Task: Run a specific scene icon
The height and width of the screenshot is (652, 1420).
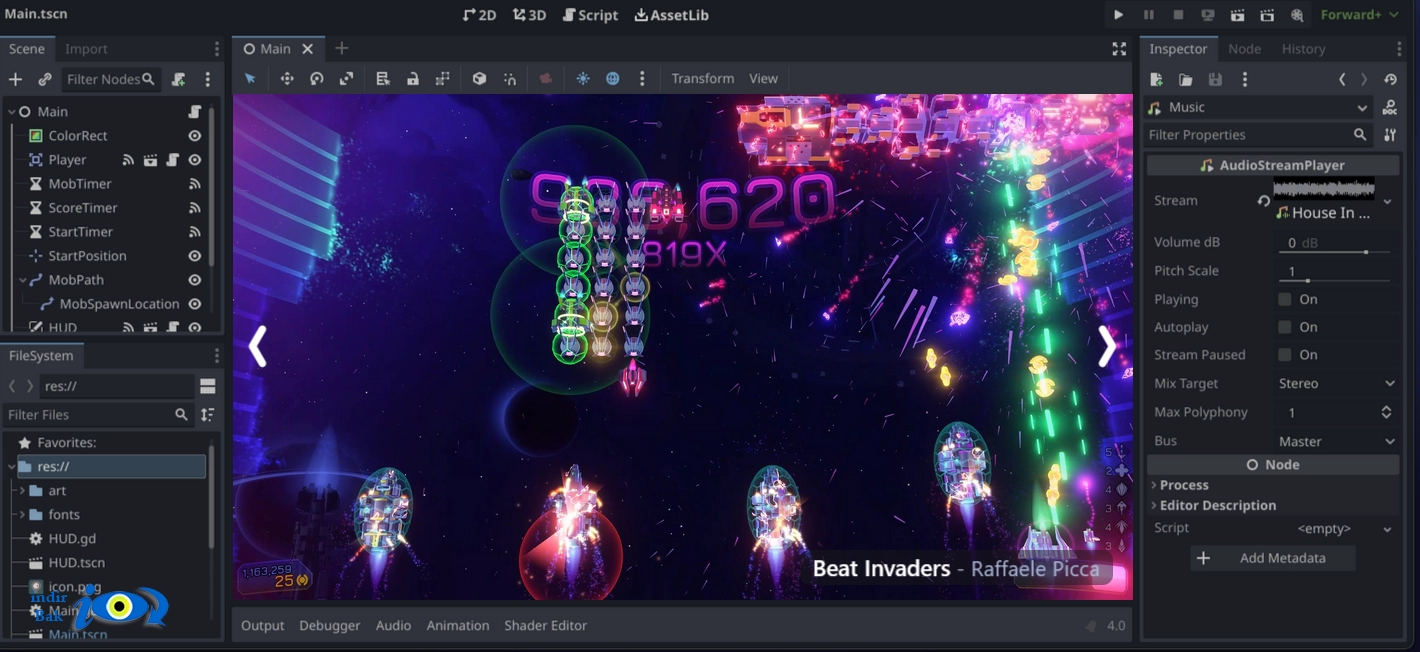Action: (x=1267, y=15)
